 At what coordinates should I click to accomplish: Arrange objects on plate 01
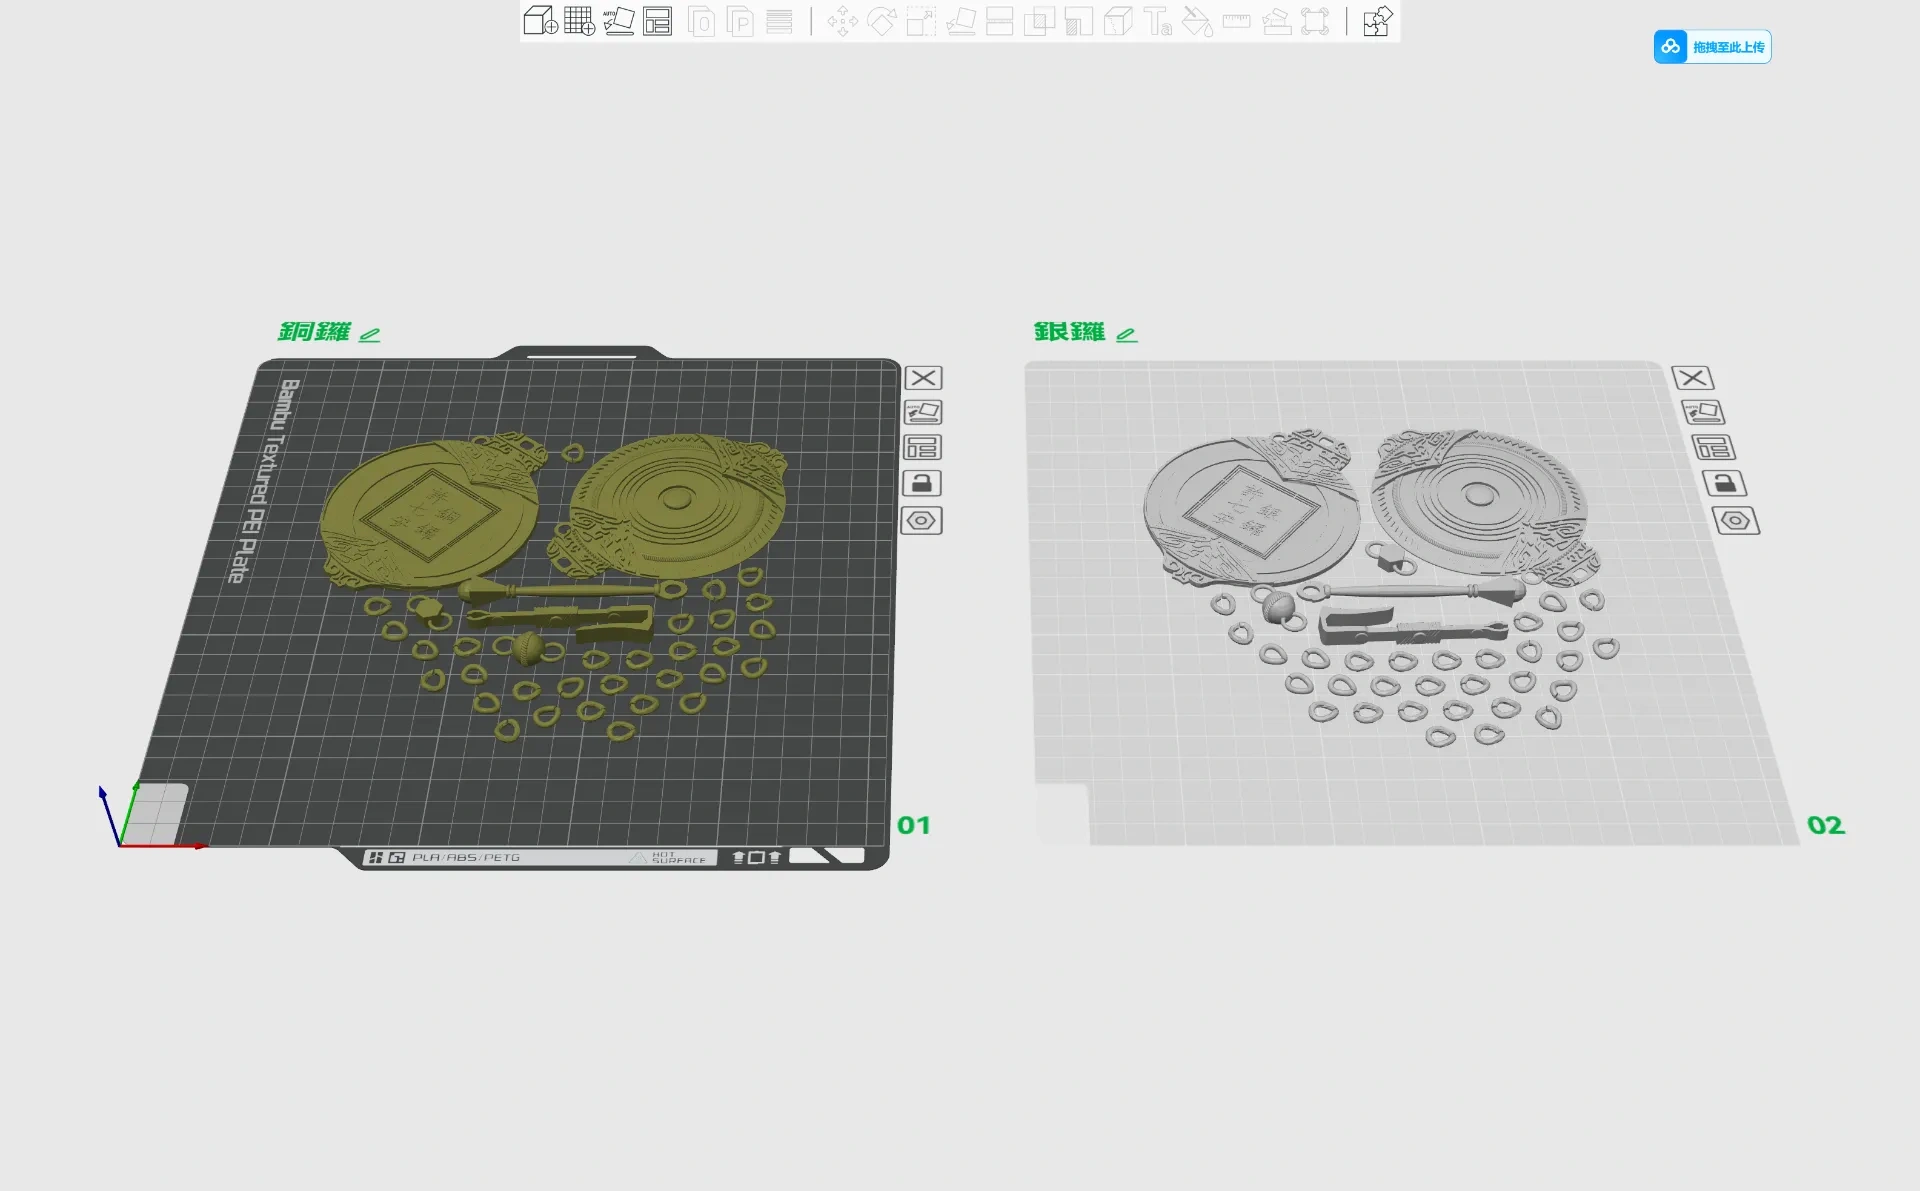(922, 448)
